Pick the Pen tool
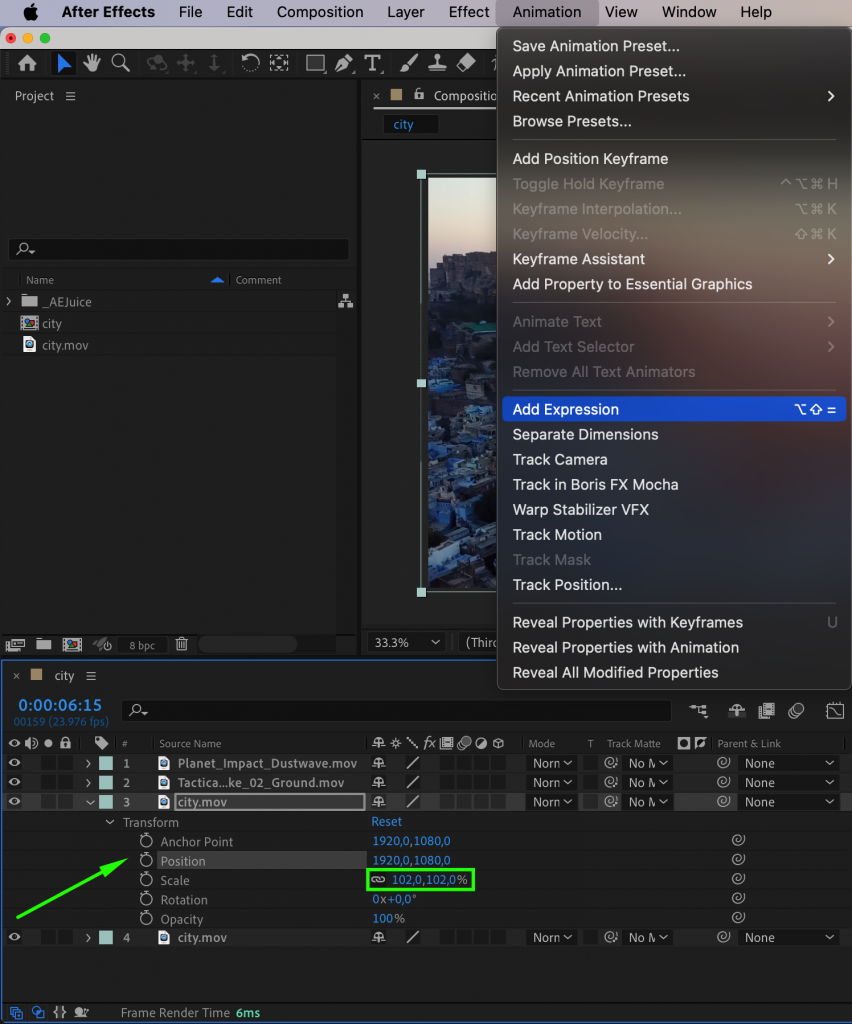The image size is (852, 1024). tap(344, 63)
